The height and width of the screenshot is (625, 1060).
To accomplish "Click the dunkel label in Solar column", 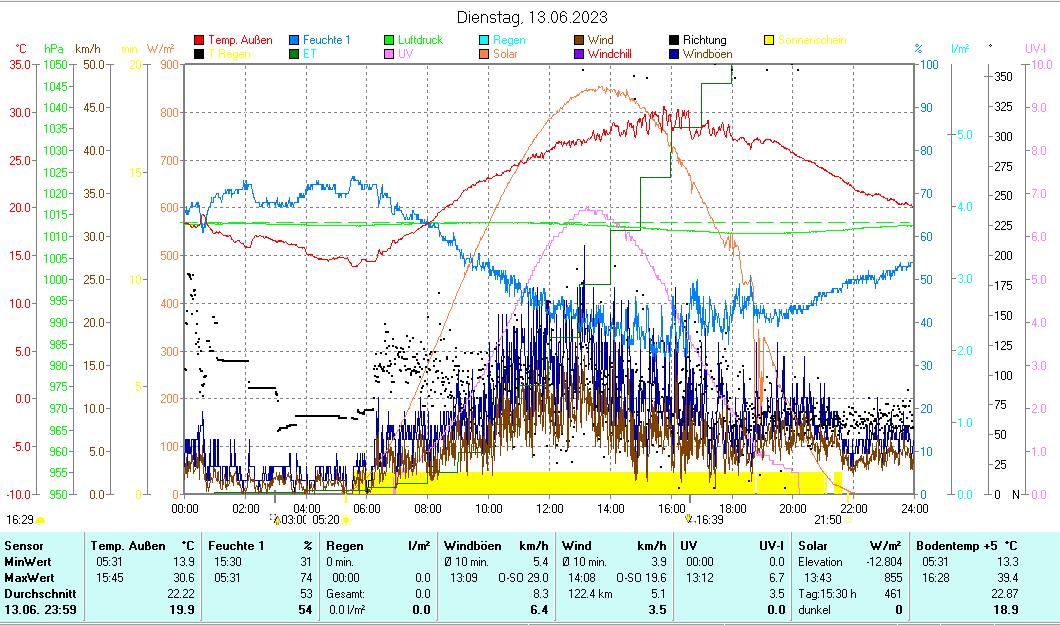I will click(x=815, y=609).
